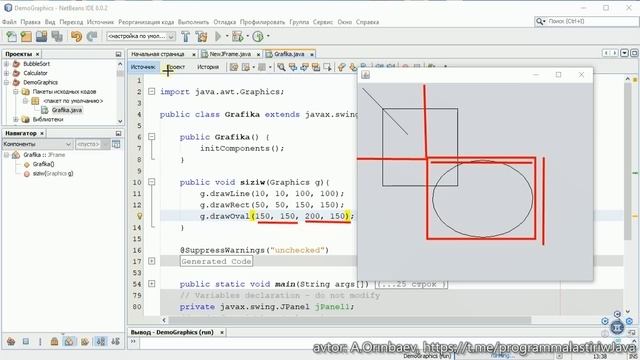Image resolution: width=640 pixels, height=360 pixels.
Task: Switch to the NewJFrame.java tab
Action: pyautogui.click(x=230, y=54)
